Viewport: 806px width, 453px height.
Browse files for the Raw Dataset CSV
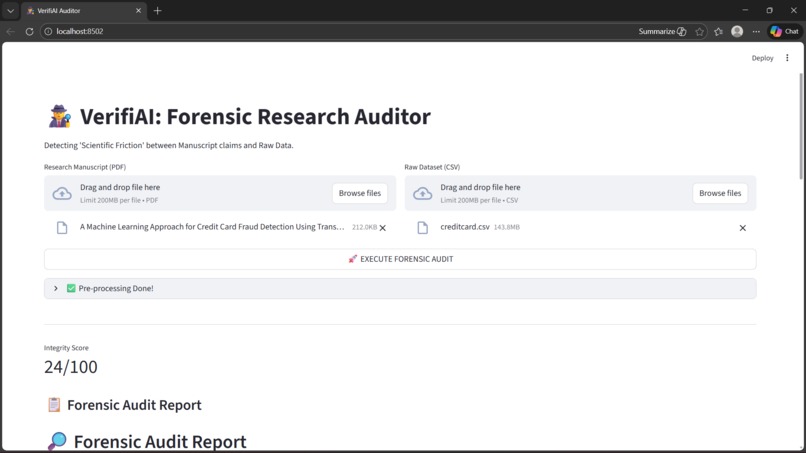[x=720, y=193]
